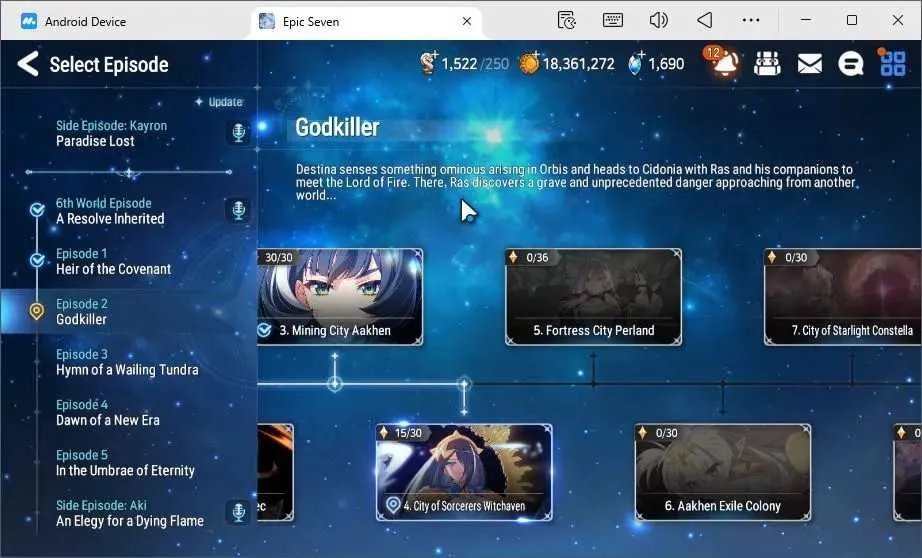
Task: Tap the skystone crystal currency icon
Action: (x=636, y=64)
